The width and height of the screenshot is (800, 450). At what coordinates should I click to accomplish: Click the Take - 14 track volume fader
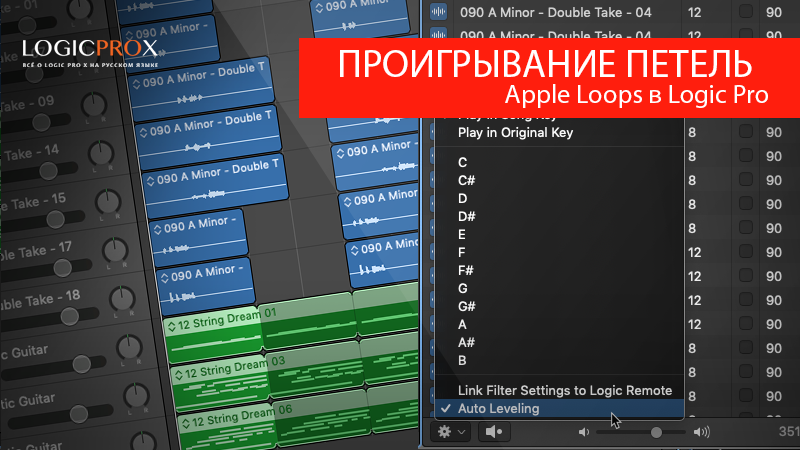tap(48, 171)
